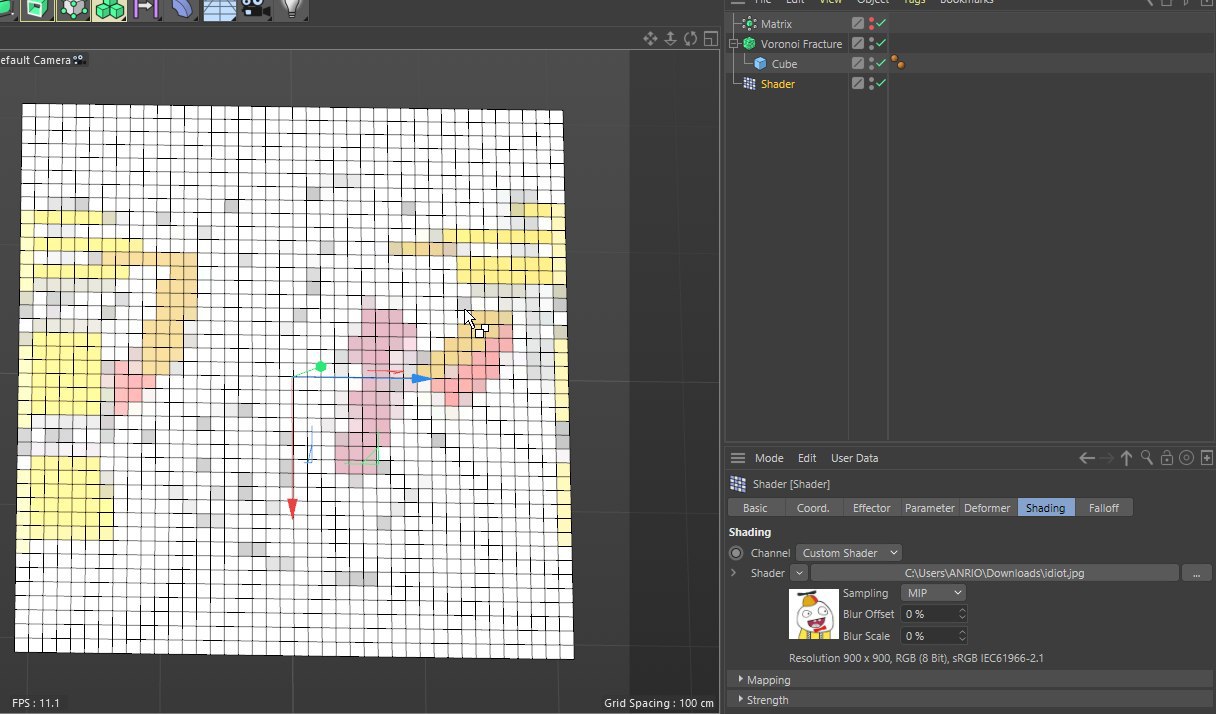This screenshot has height=714, width=1216.
Task: Open the MoGraph Cloner tool palette
Action: tap(108, 9)
